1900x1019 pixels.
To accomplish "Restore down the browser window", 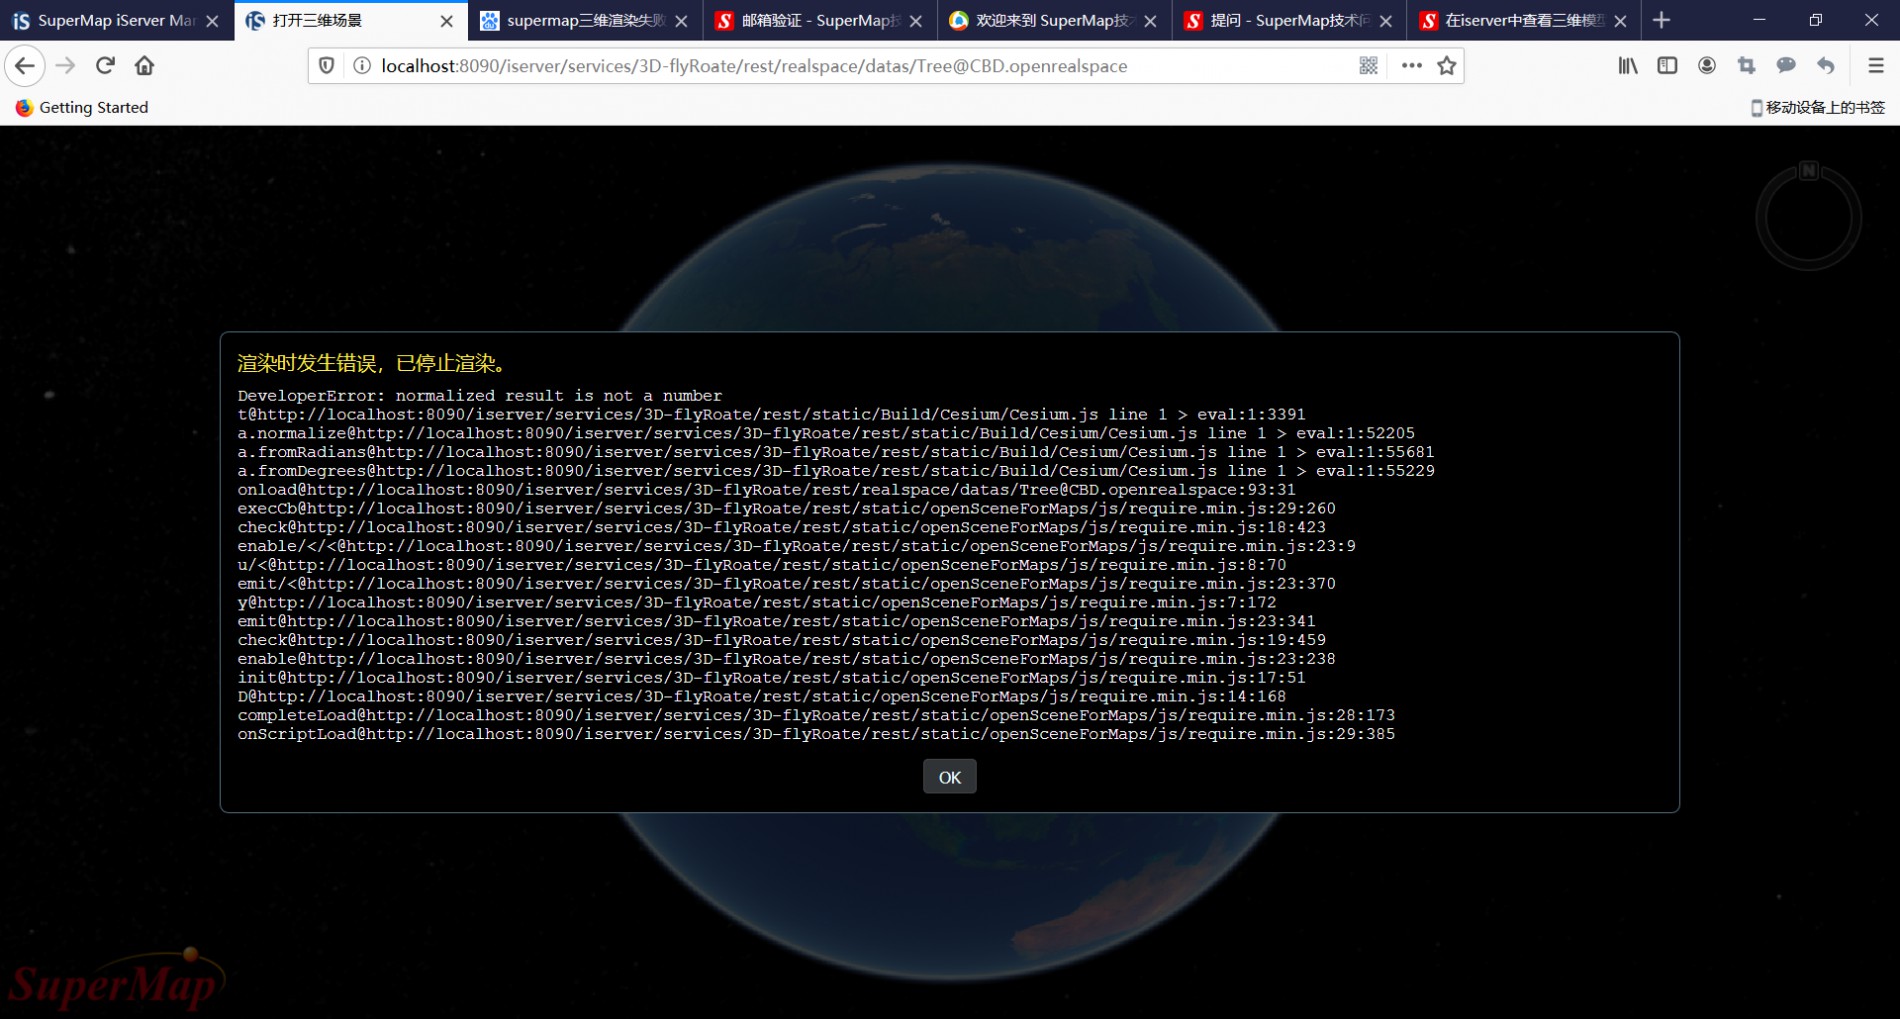I will tap(1816, 20).
